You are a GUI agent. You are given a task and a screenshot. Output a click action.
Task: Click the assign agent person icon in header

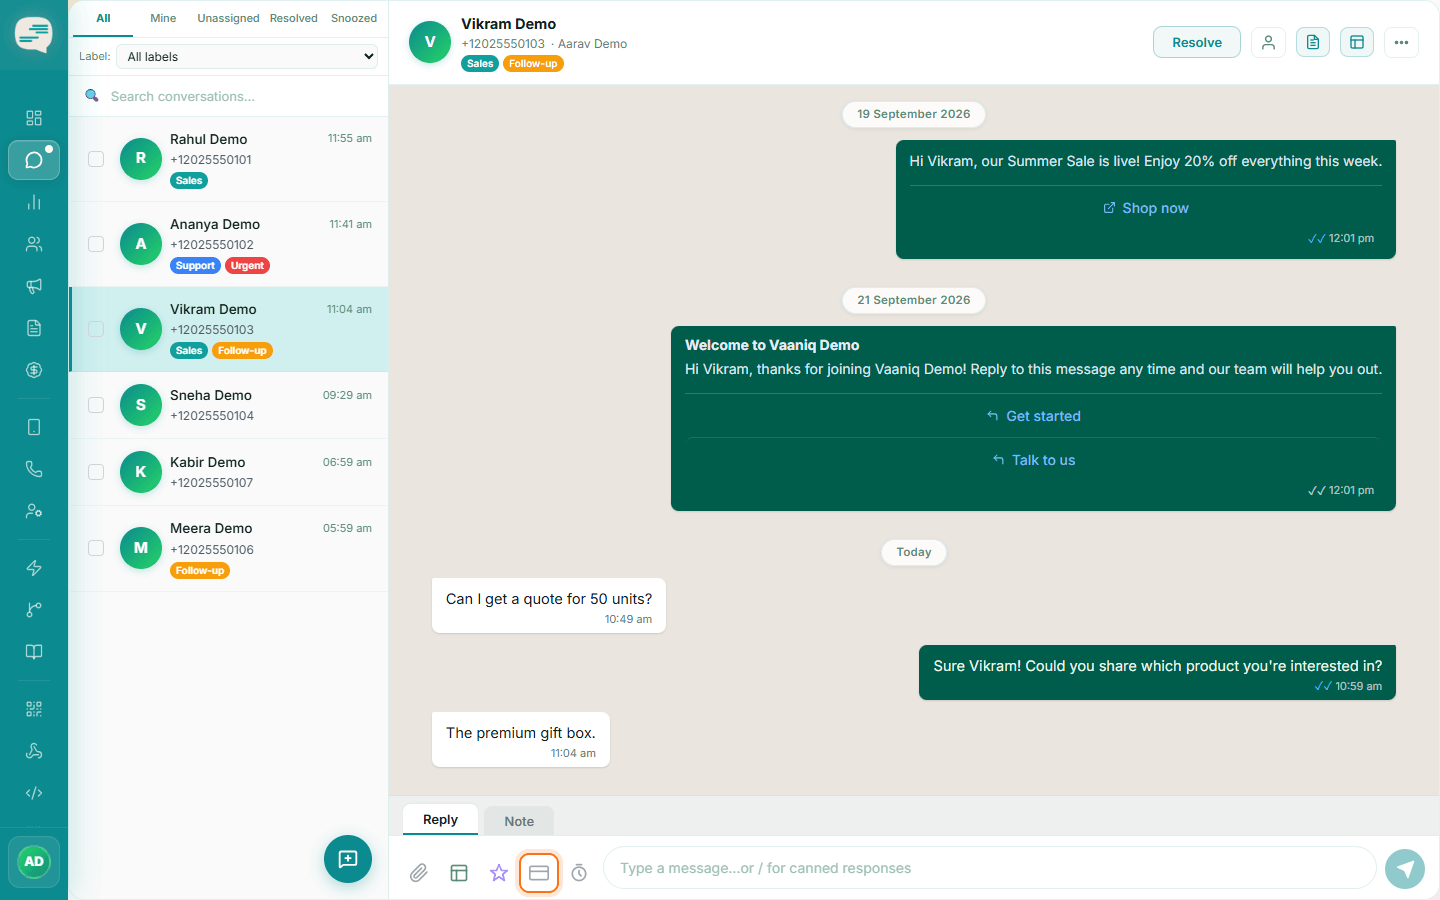[1268, 42]
